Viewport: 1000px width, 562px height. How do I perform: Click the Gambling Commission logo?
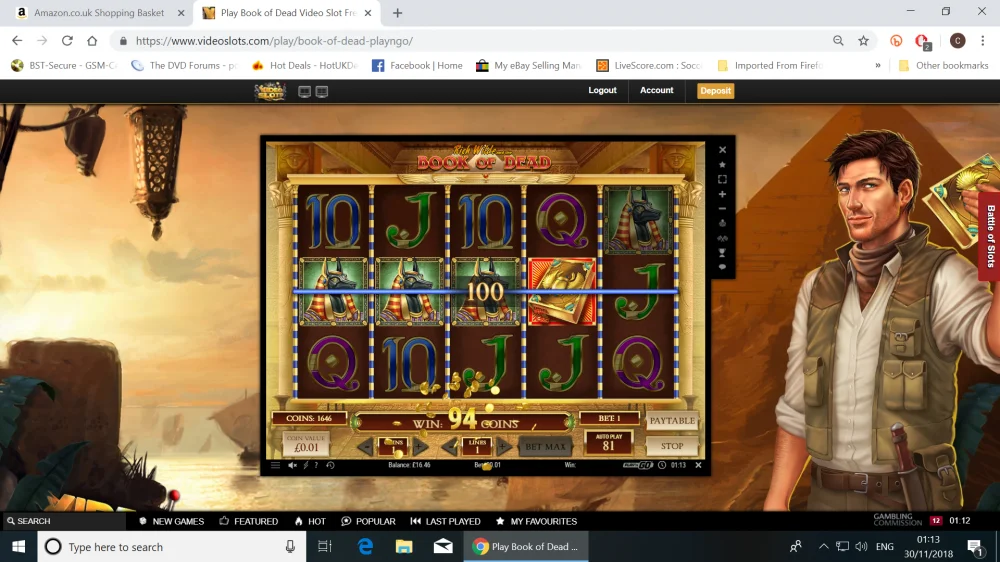click(x=898, y=520)
